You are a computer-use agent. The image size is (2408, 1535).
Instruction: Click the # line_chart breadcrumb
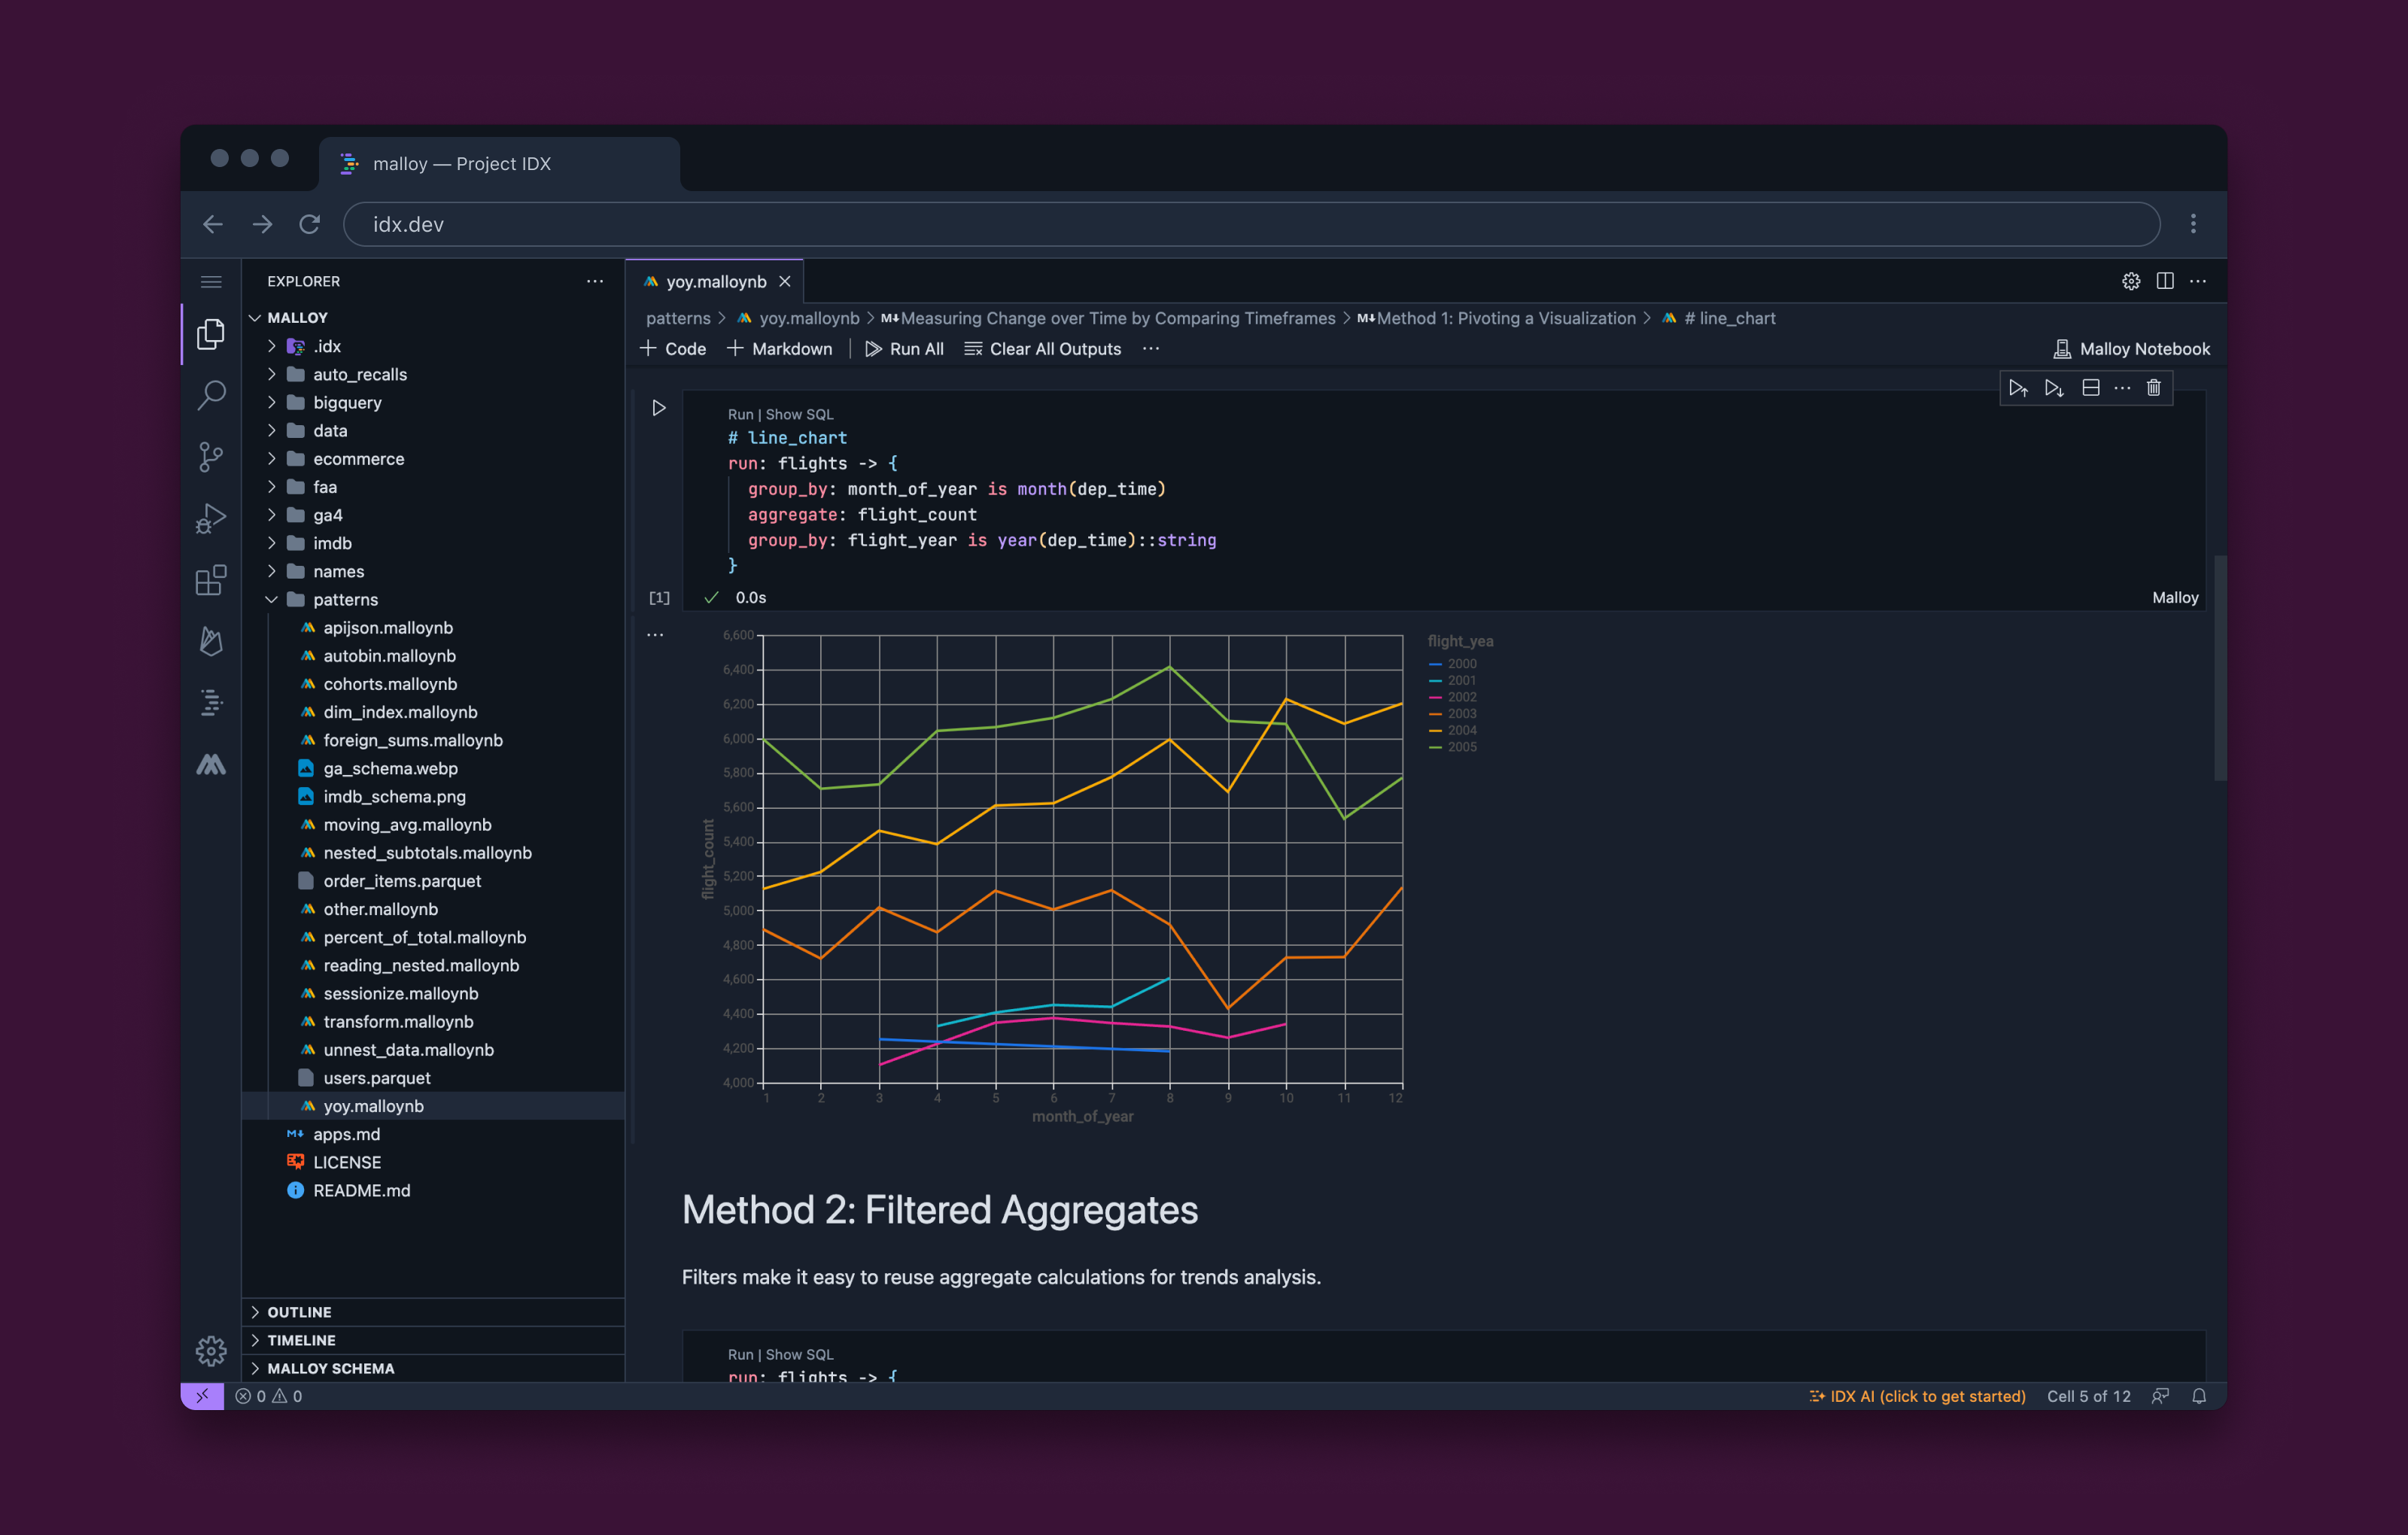click(1719, 318)
